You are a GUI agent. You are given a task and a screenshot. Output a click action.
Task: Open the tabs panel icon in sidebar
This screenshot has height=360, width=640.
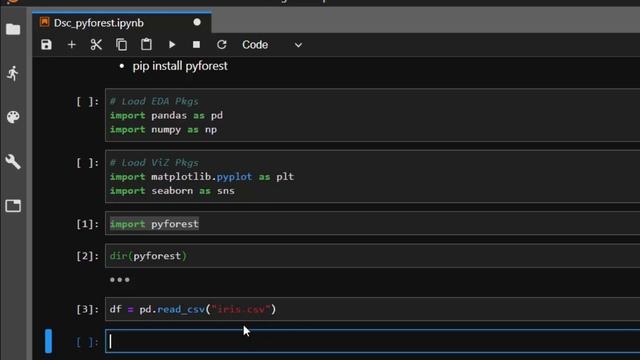(x=13, y=206)
